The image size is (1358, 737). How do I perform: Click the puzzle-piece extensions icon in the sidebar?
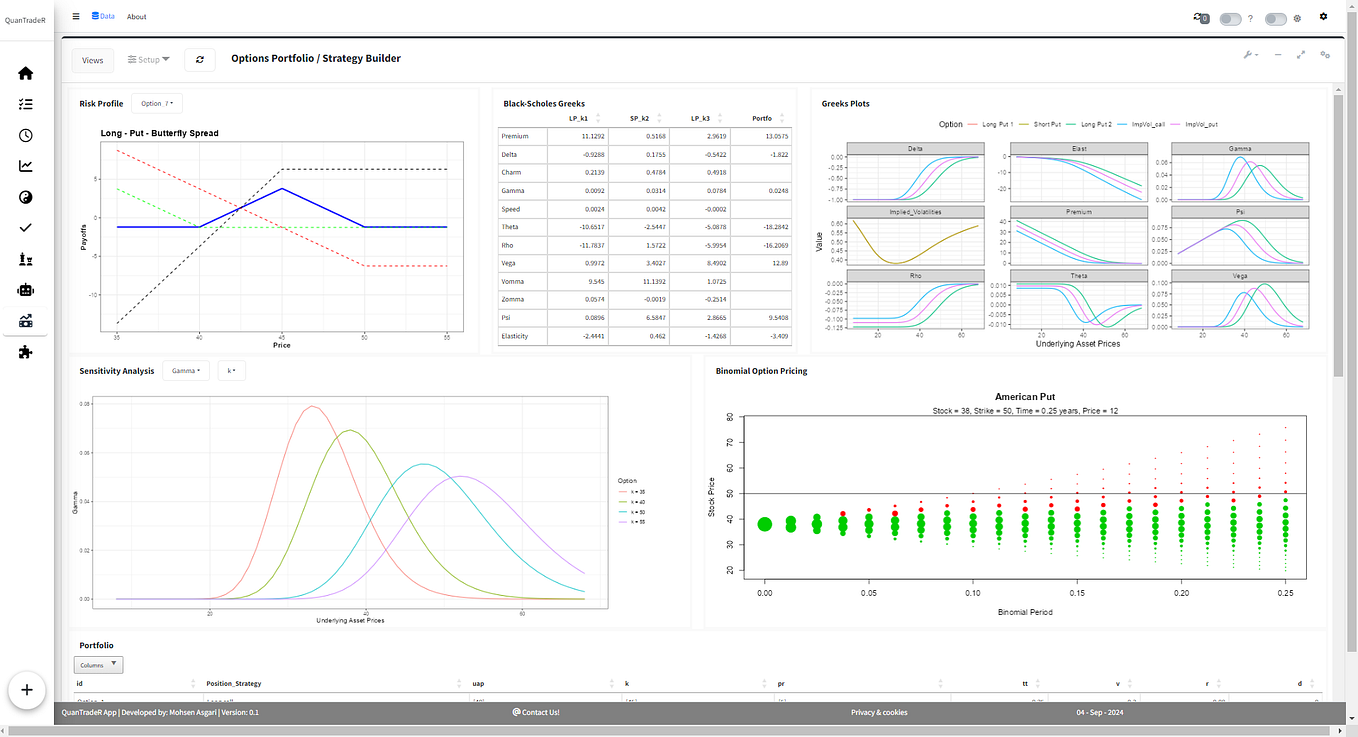(x=25, y=351)
